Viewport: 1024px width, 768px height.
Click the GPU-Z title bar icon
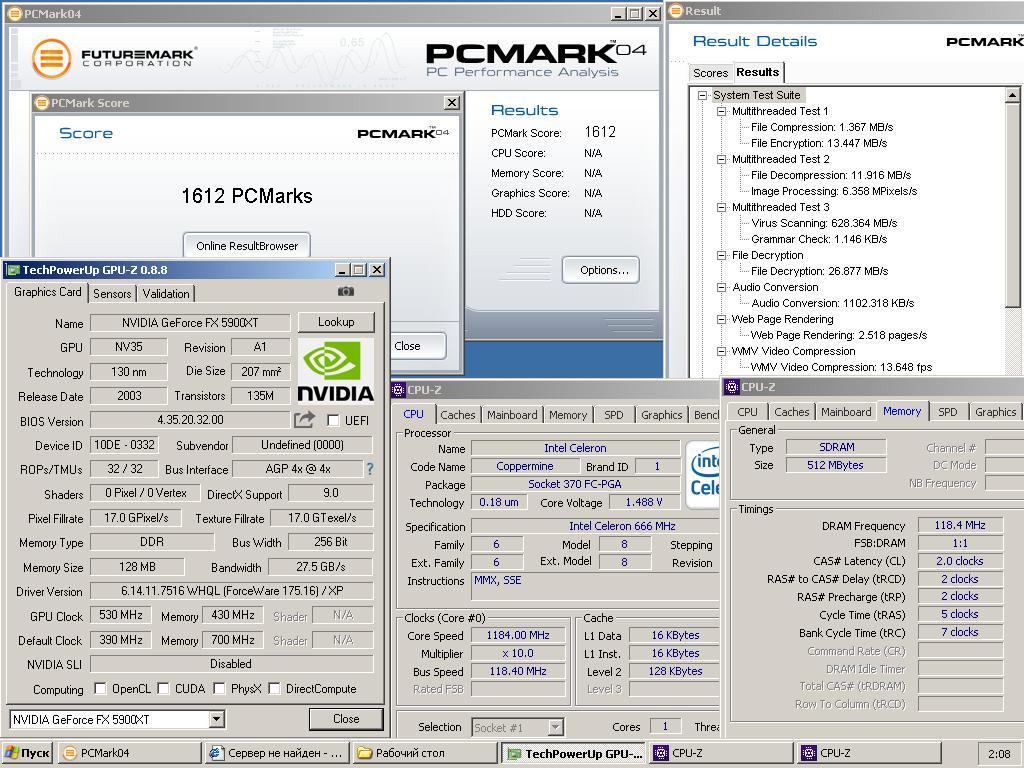(12, 270)
